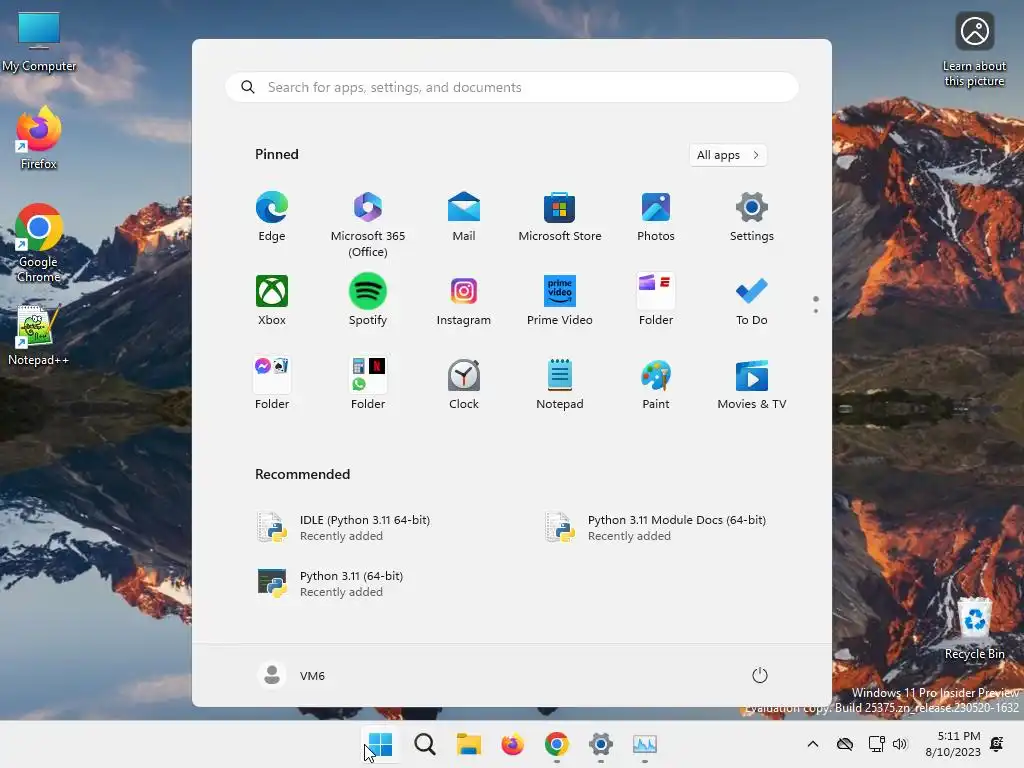Open the network tray icon
Image resolution: width=1024 pixels, height=768 pixels.
(876, 744)
